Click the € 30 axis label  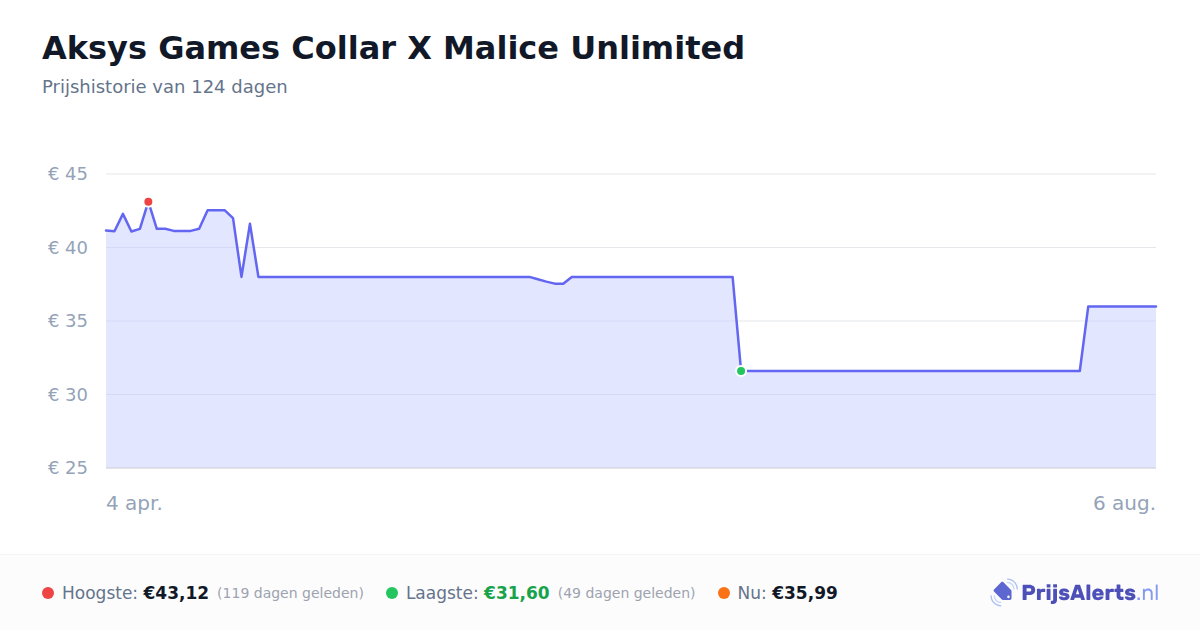pyautogui.click(x=68, y=395)
